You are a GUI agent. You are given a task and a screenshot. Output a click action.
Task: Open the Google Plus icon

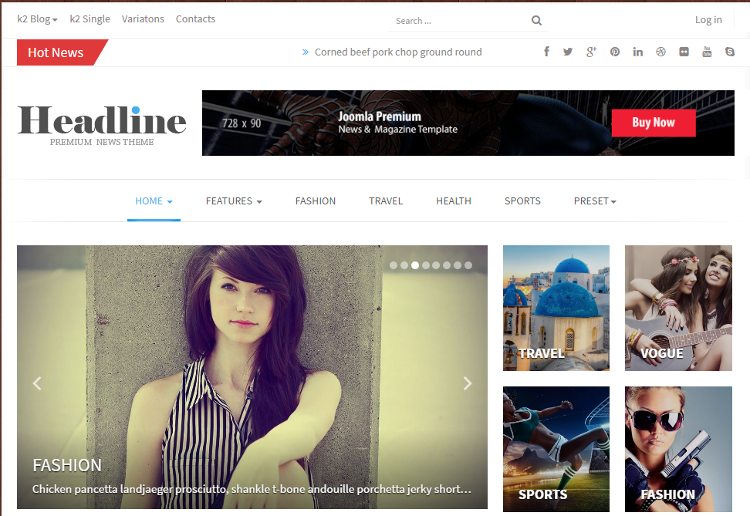pos(591,52)
